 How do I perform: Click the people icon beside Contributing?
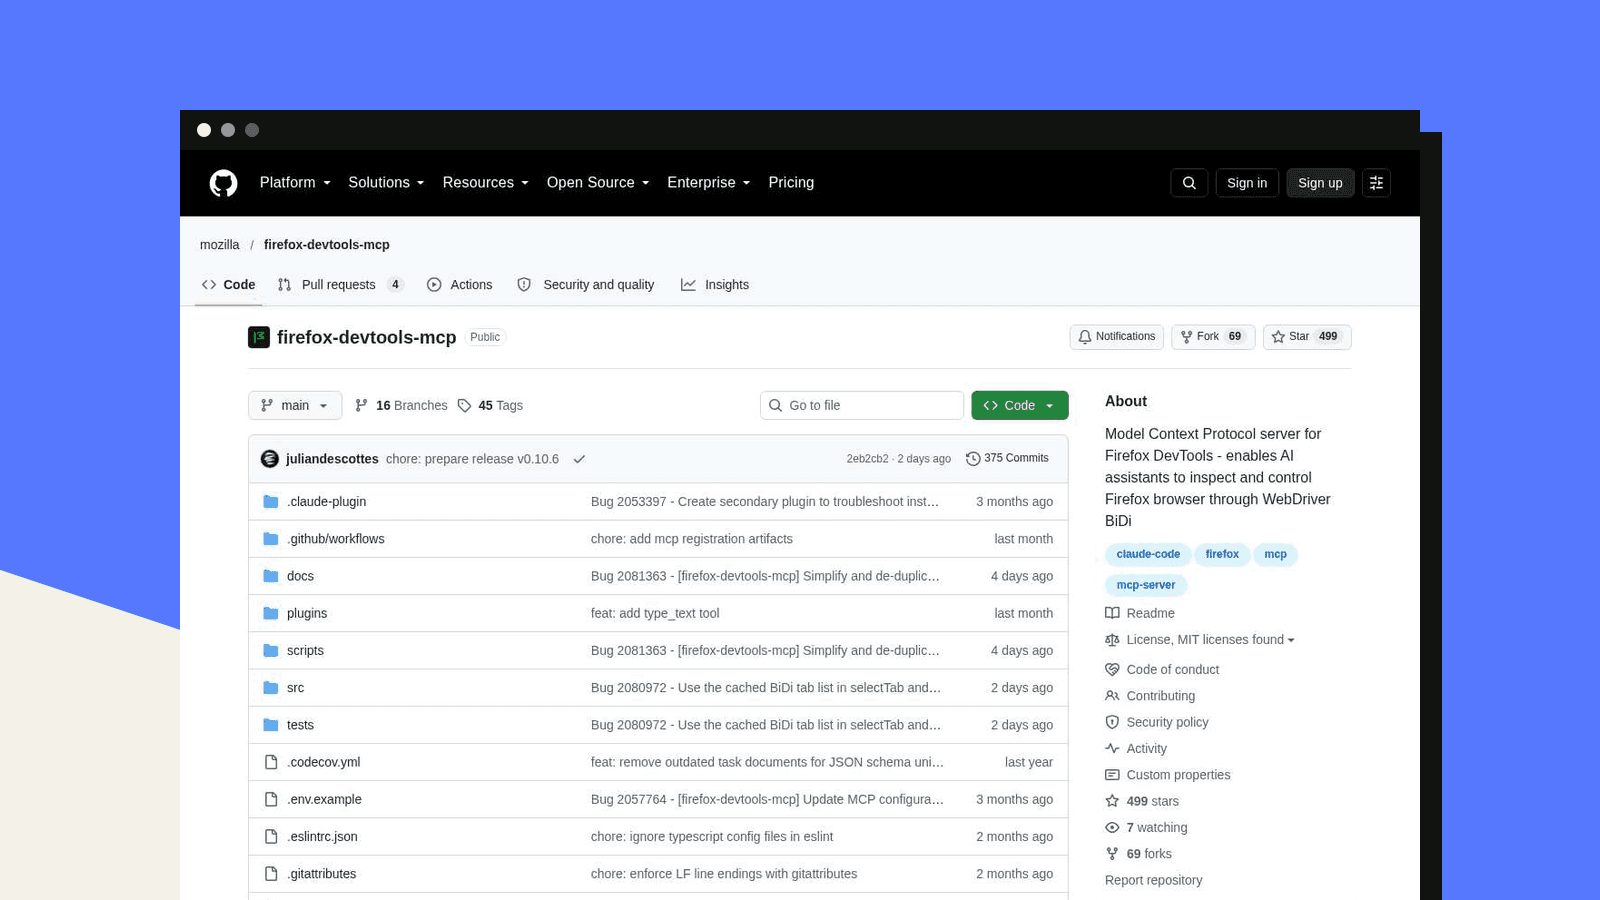1112,696
